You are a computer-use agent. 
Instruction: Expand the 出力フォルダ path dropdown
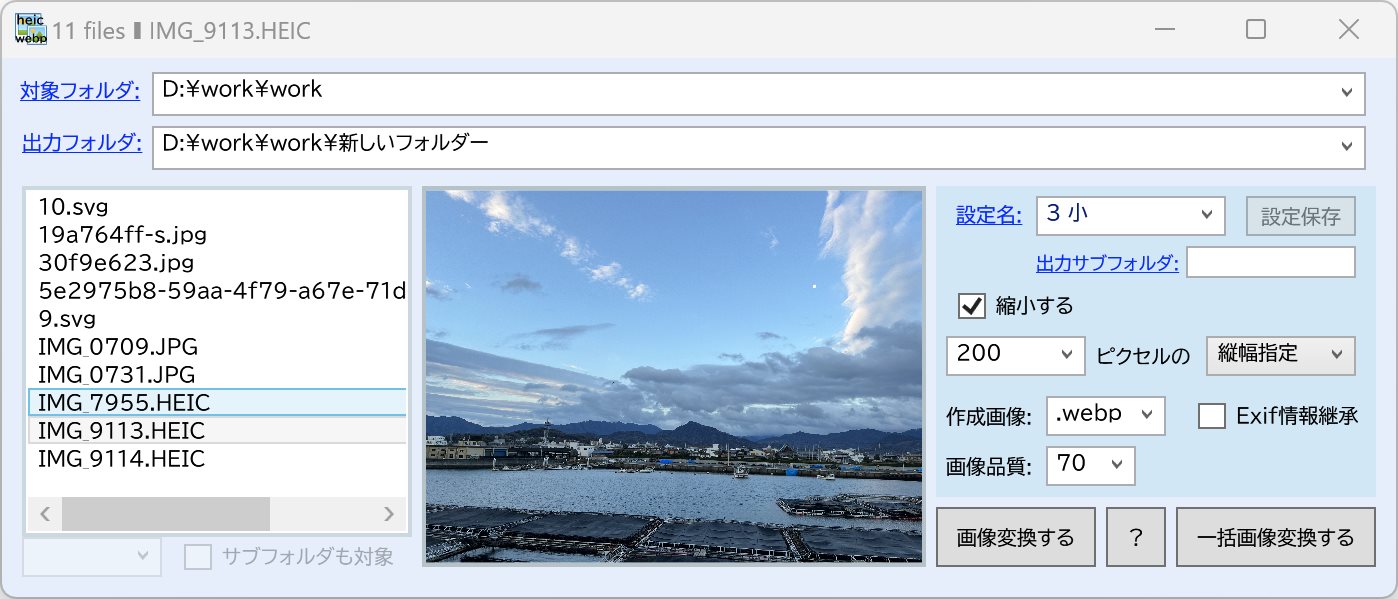coord(1345,147)
